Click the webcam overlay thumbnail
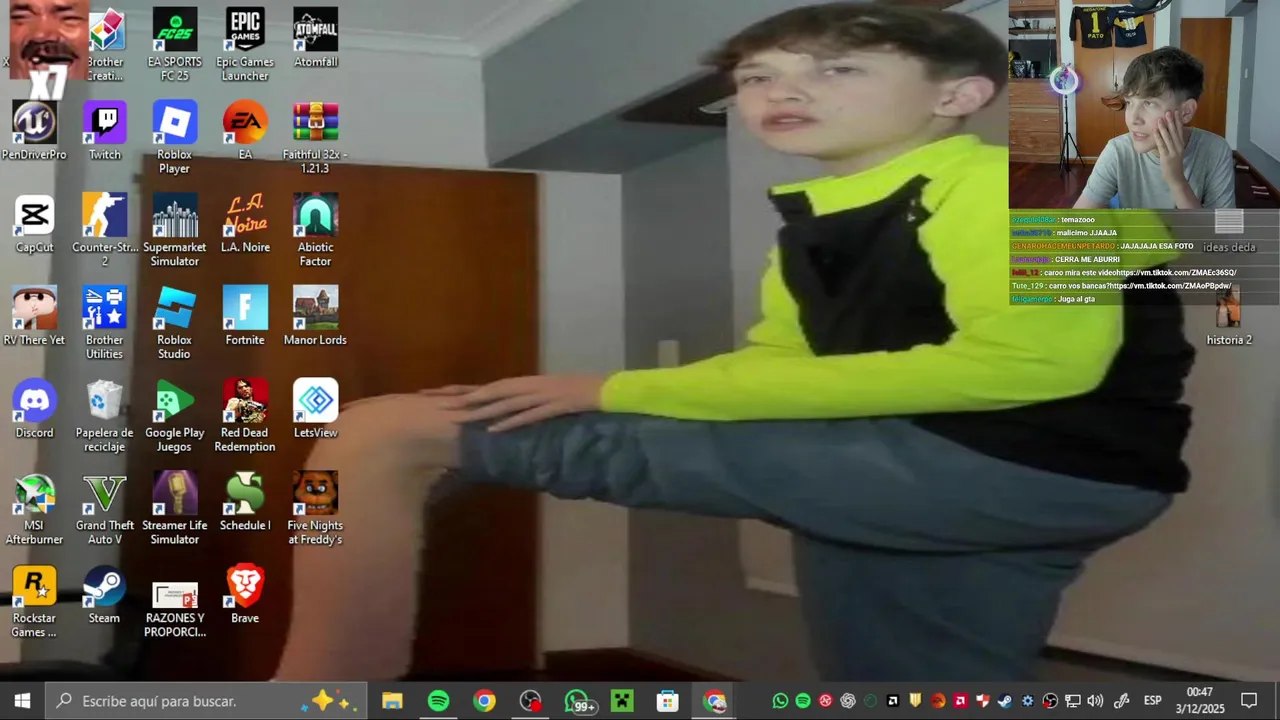Viewport: 1280px width, 720px height. (1144, 104)
